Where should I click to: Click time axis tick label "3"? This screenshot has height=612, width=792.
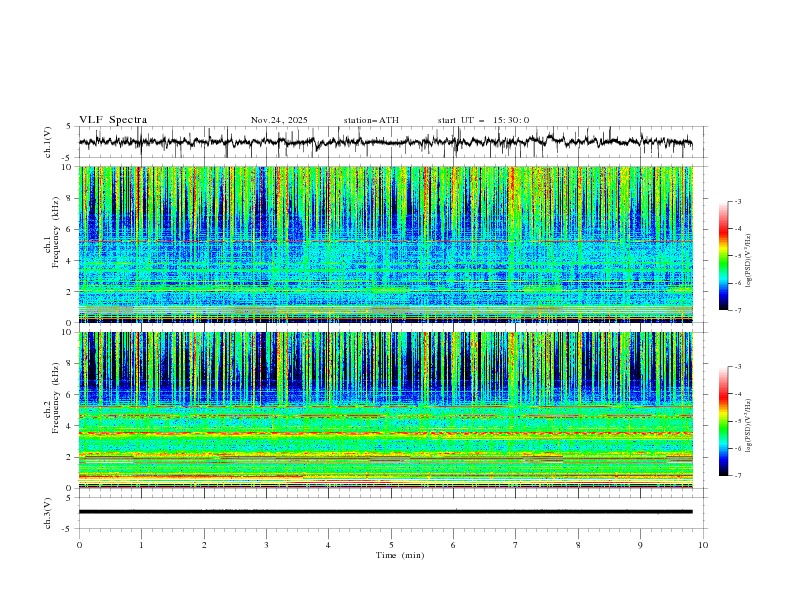[266, 545]
